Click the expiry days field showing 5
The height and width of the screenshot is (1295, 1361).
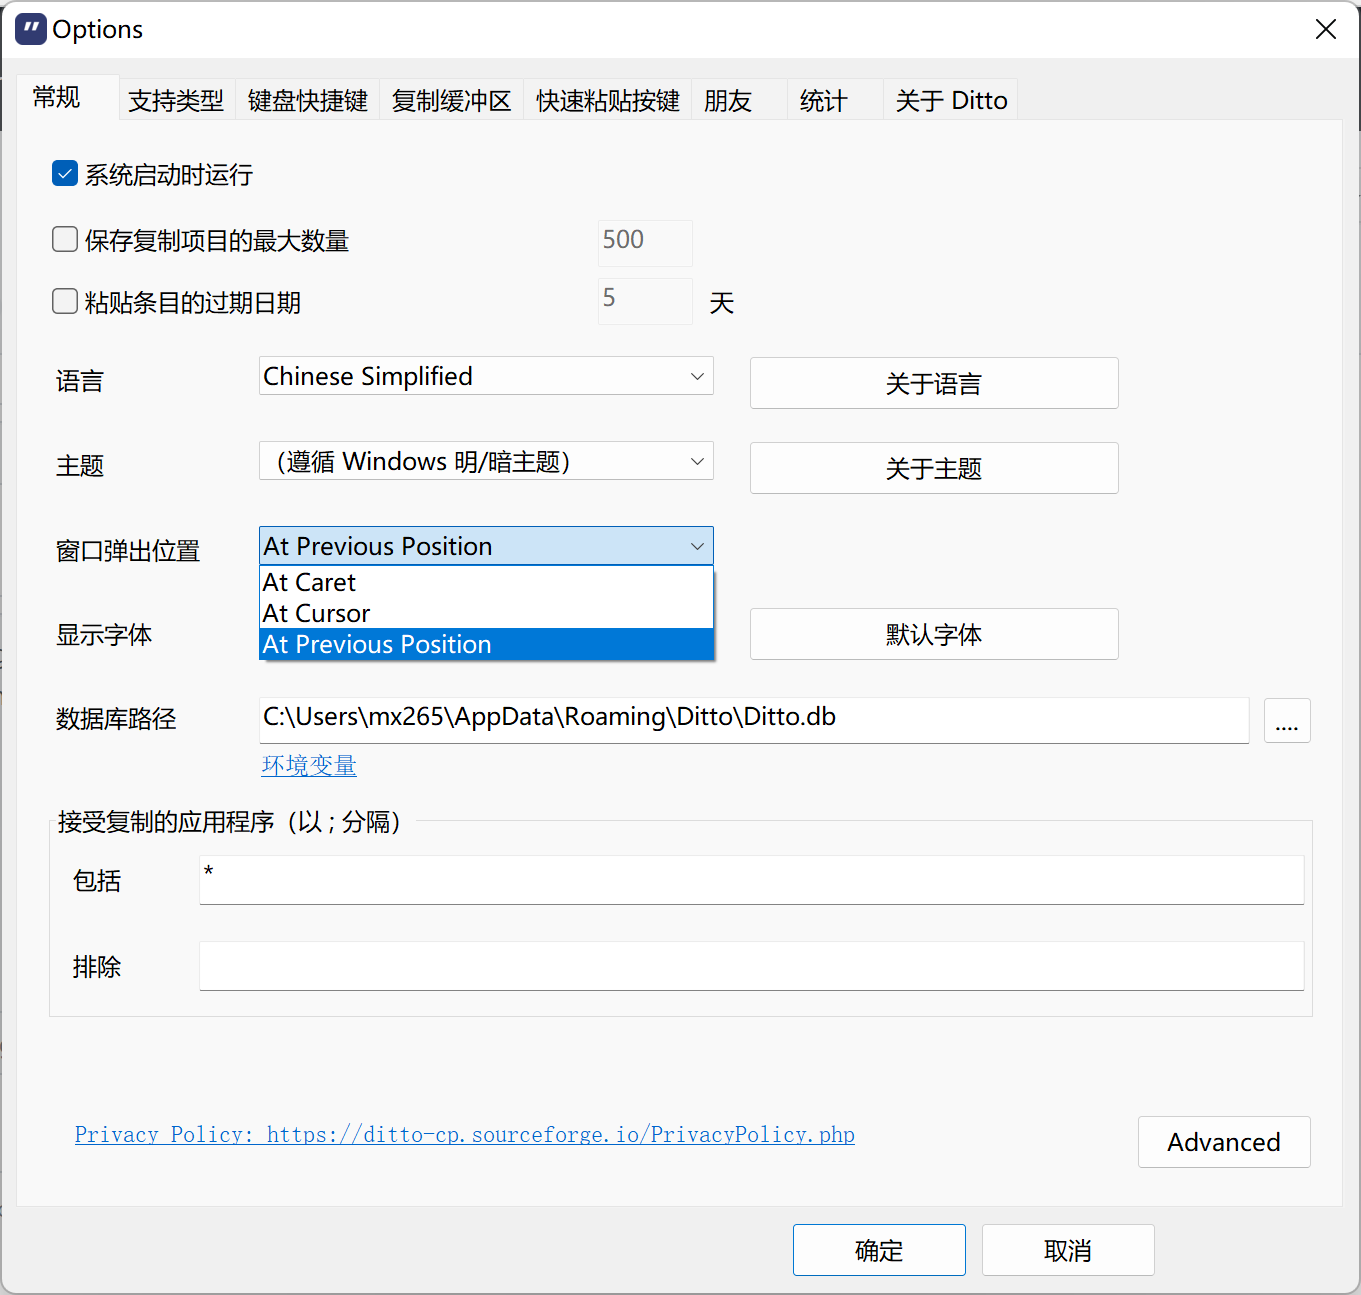coord(645,301)
